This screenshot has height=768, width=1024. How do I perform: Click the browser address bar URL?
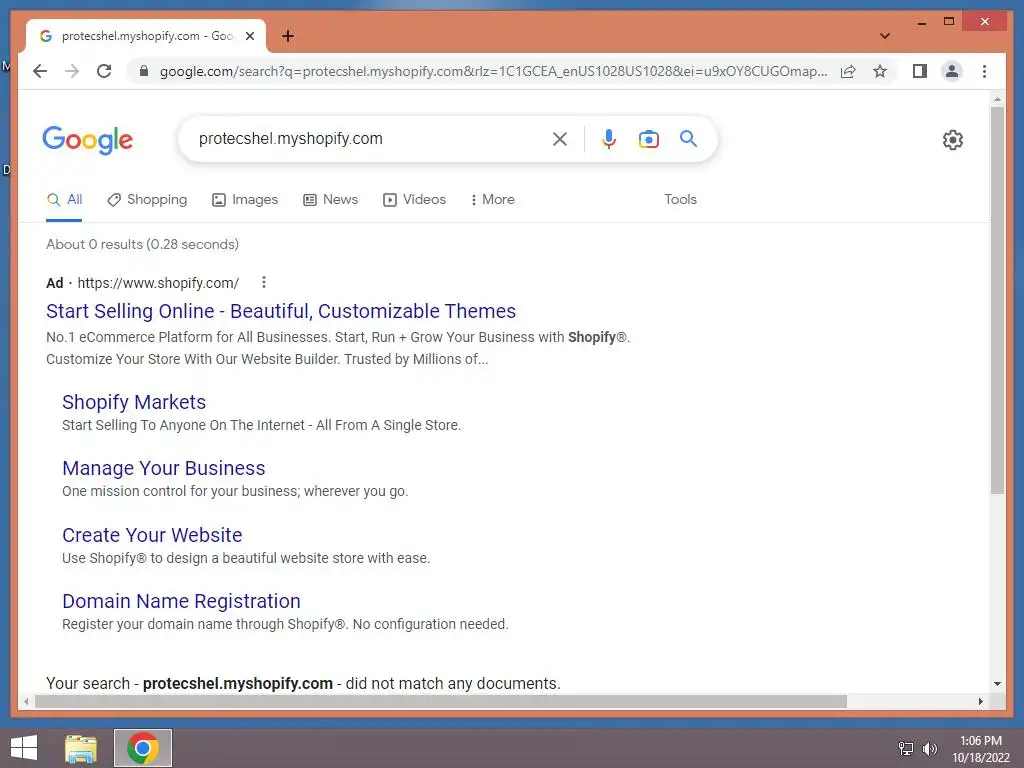[x=493, y=71]
